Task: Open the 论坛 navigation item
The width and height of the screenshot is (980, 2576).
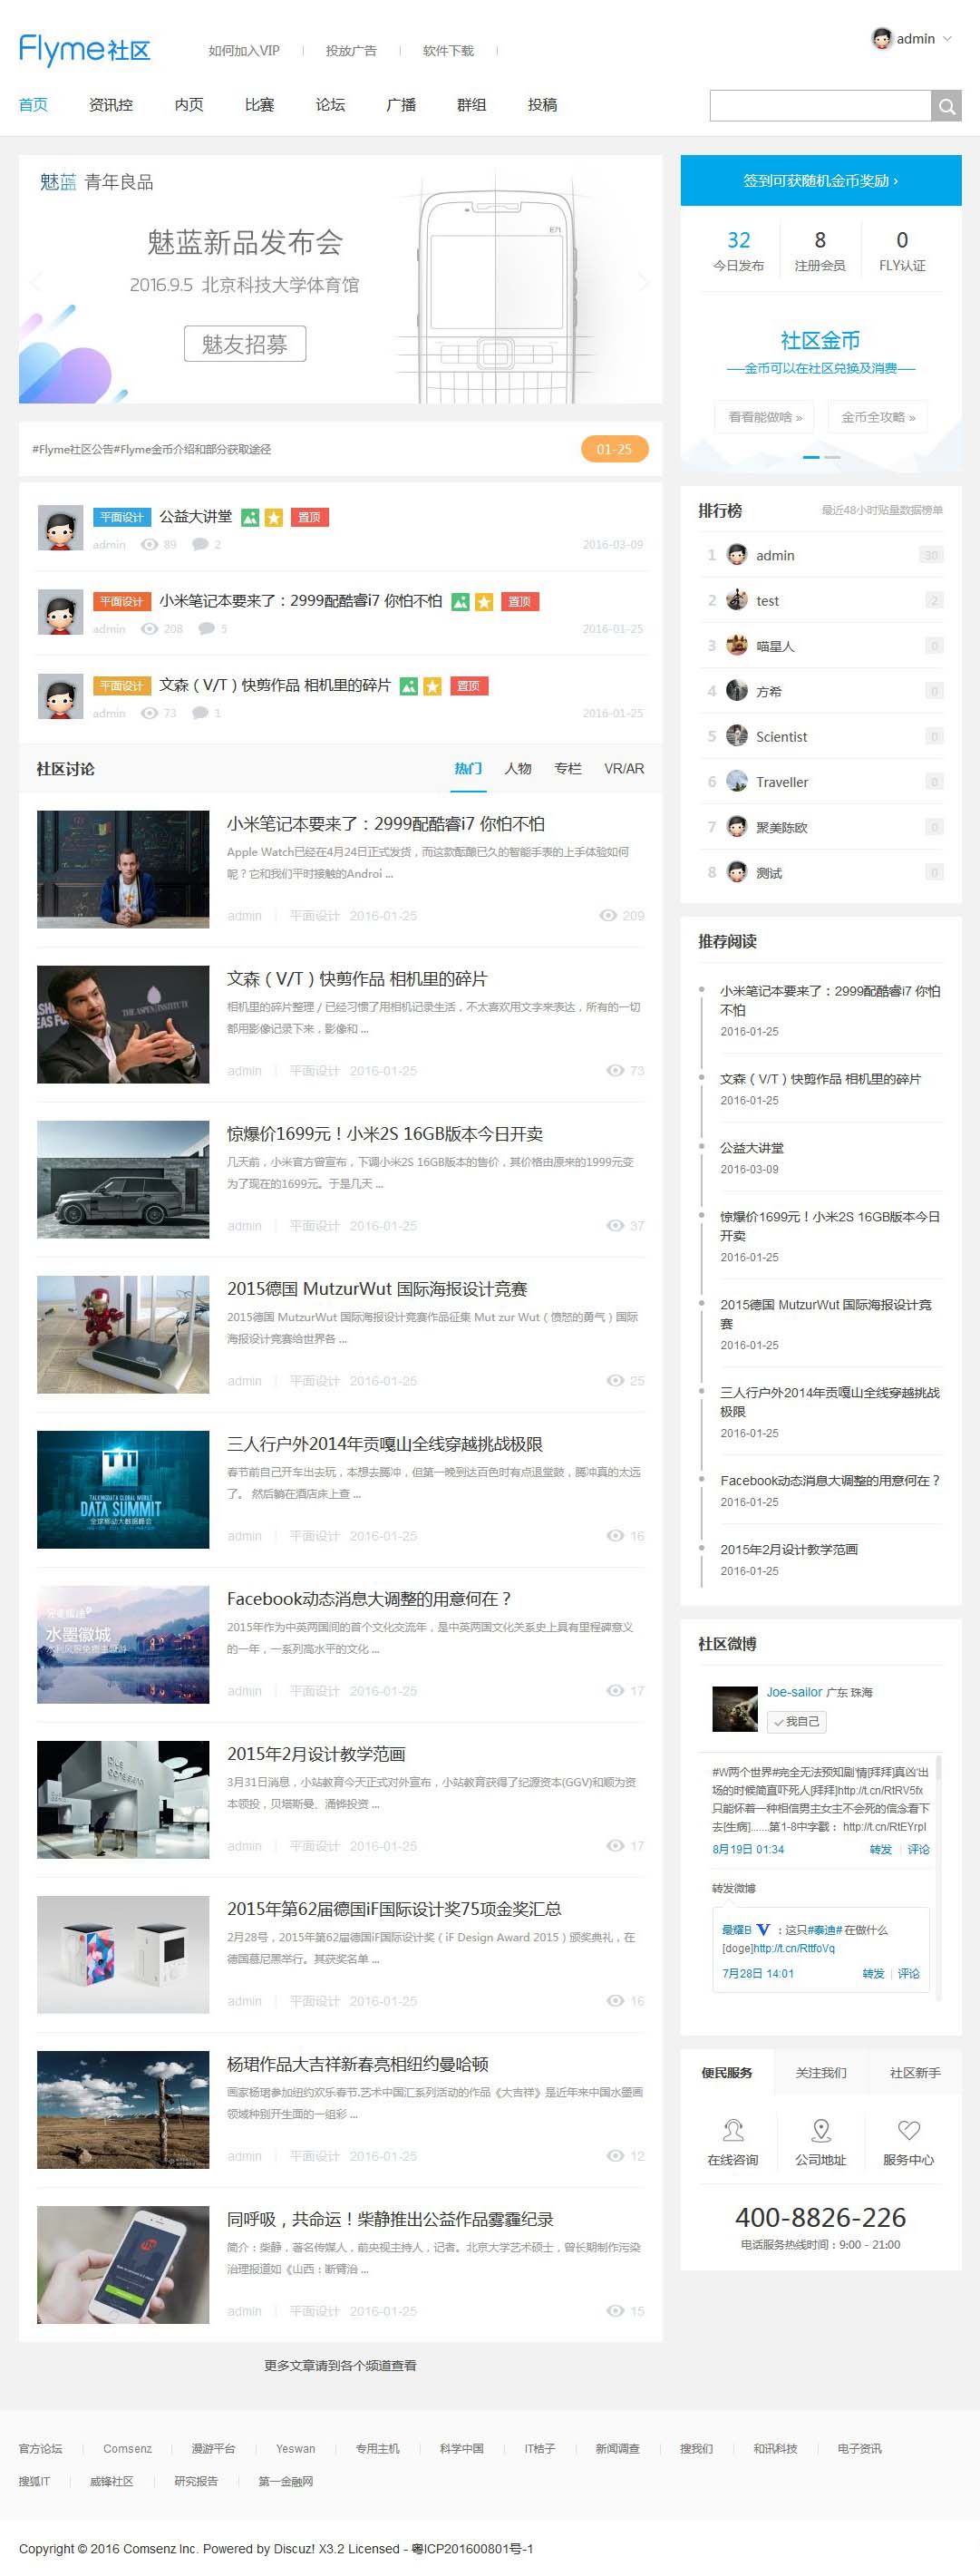Action: click(x=330, y=105)
